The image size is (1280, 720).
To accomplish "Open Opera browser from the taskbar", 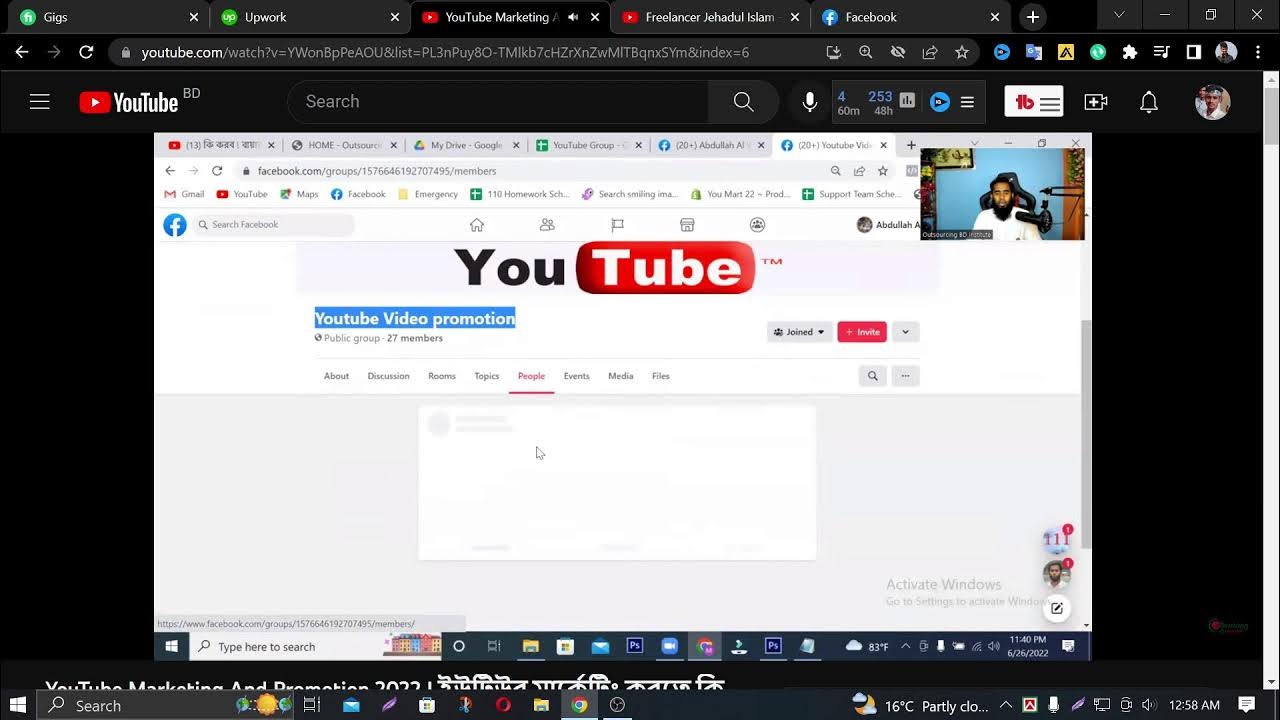I will [503, 705].
